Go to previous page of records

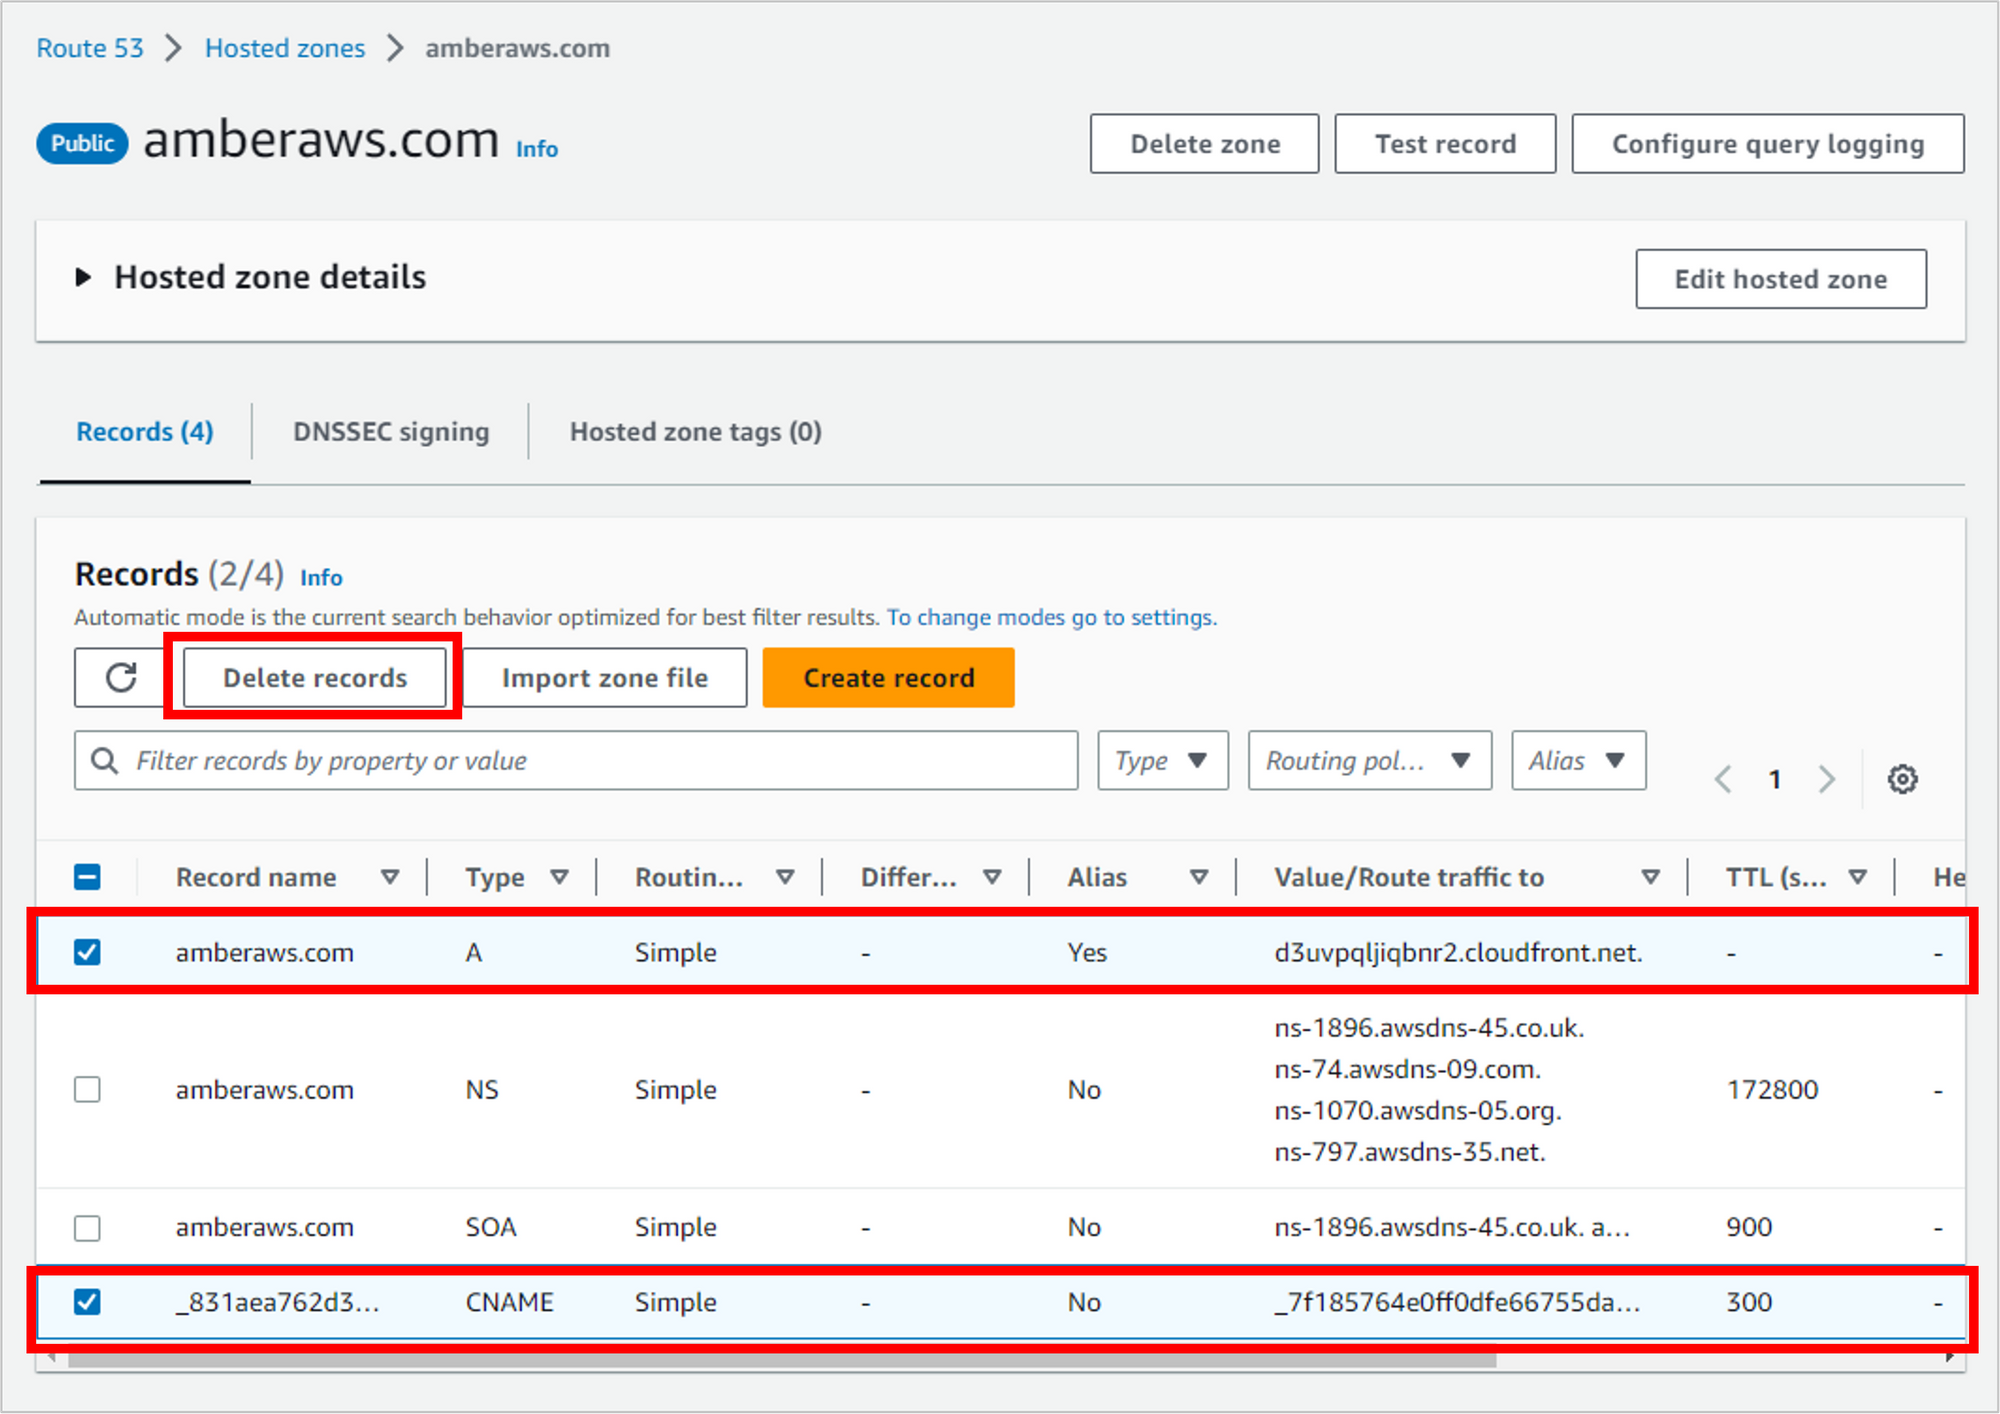click(x=1723, y=779)
